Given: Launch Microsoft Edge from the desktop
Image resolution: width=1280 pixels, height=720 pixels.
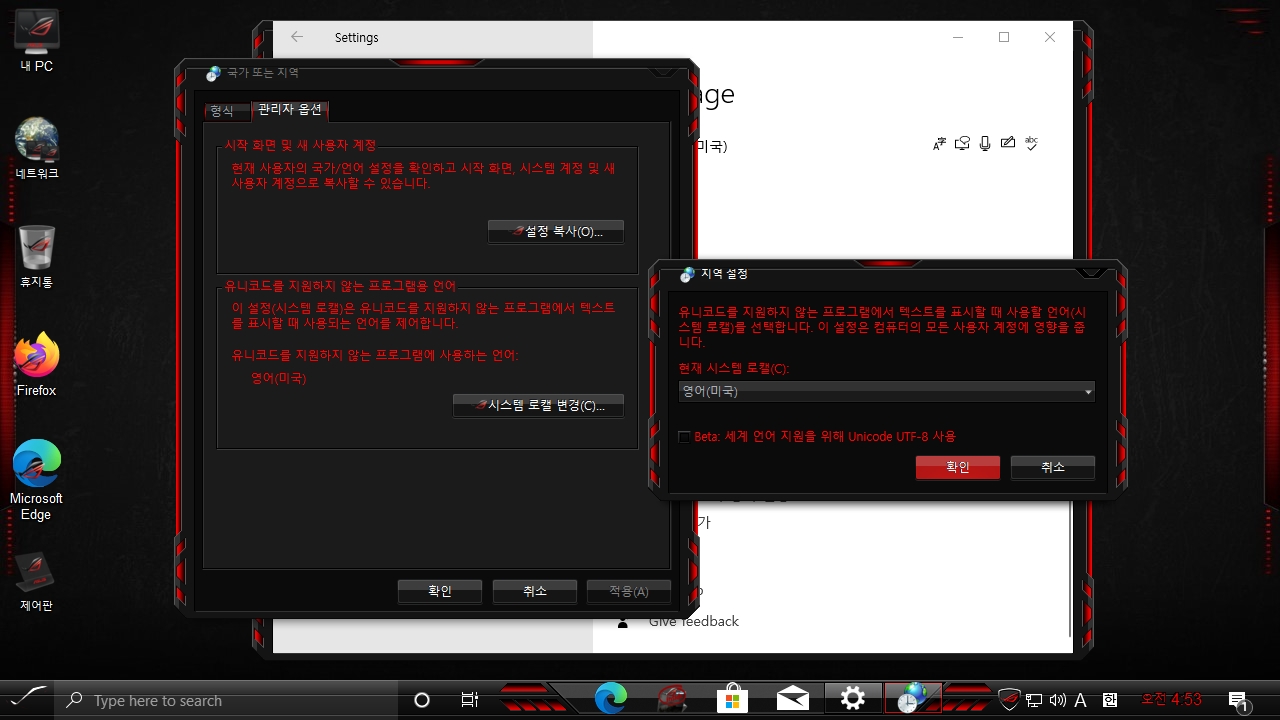Looking at the screenshot, I should pyautogui.click(x=37, y=481).
